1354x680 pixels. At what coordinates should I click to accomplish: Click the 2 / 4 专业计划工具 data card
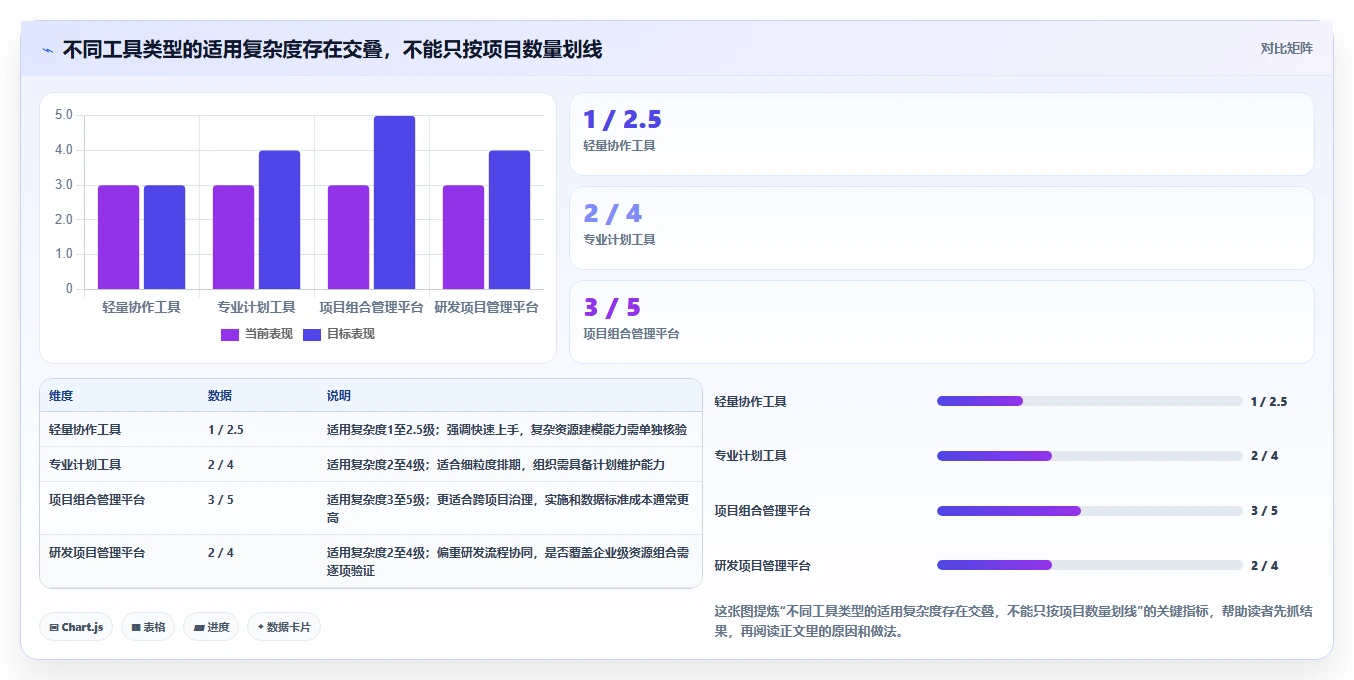tap(941, 228)
